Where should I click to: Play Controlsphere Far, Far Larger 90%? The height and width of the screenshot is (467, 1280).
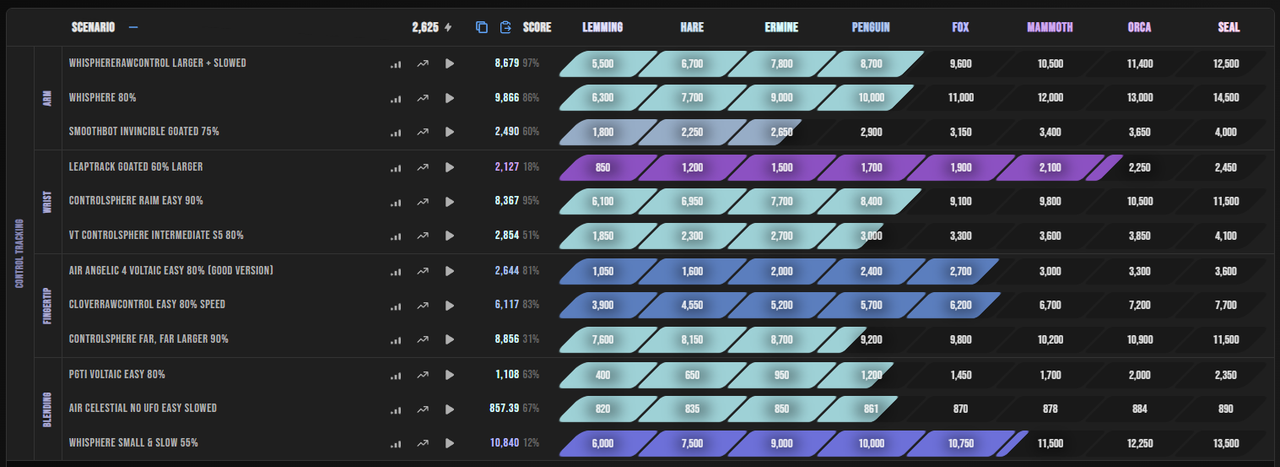click(x=449, y=340)
